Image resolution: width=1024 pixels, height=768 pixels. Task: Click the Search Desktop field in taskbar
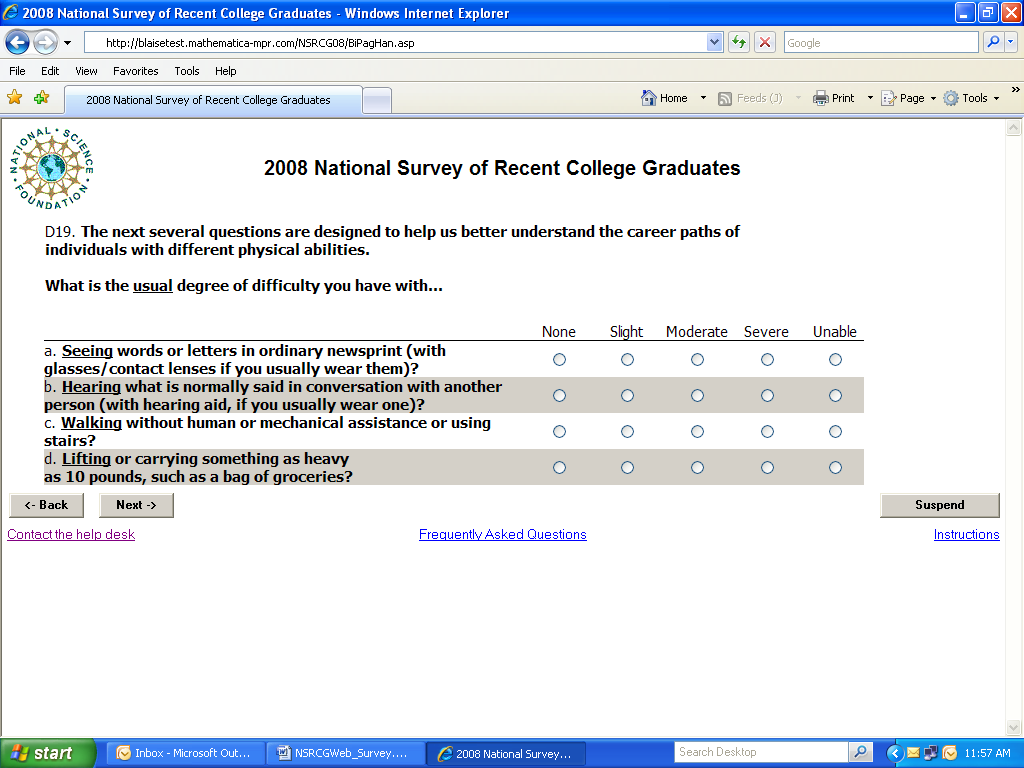coord(760,752)
